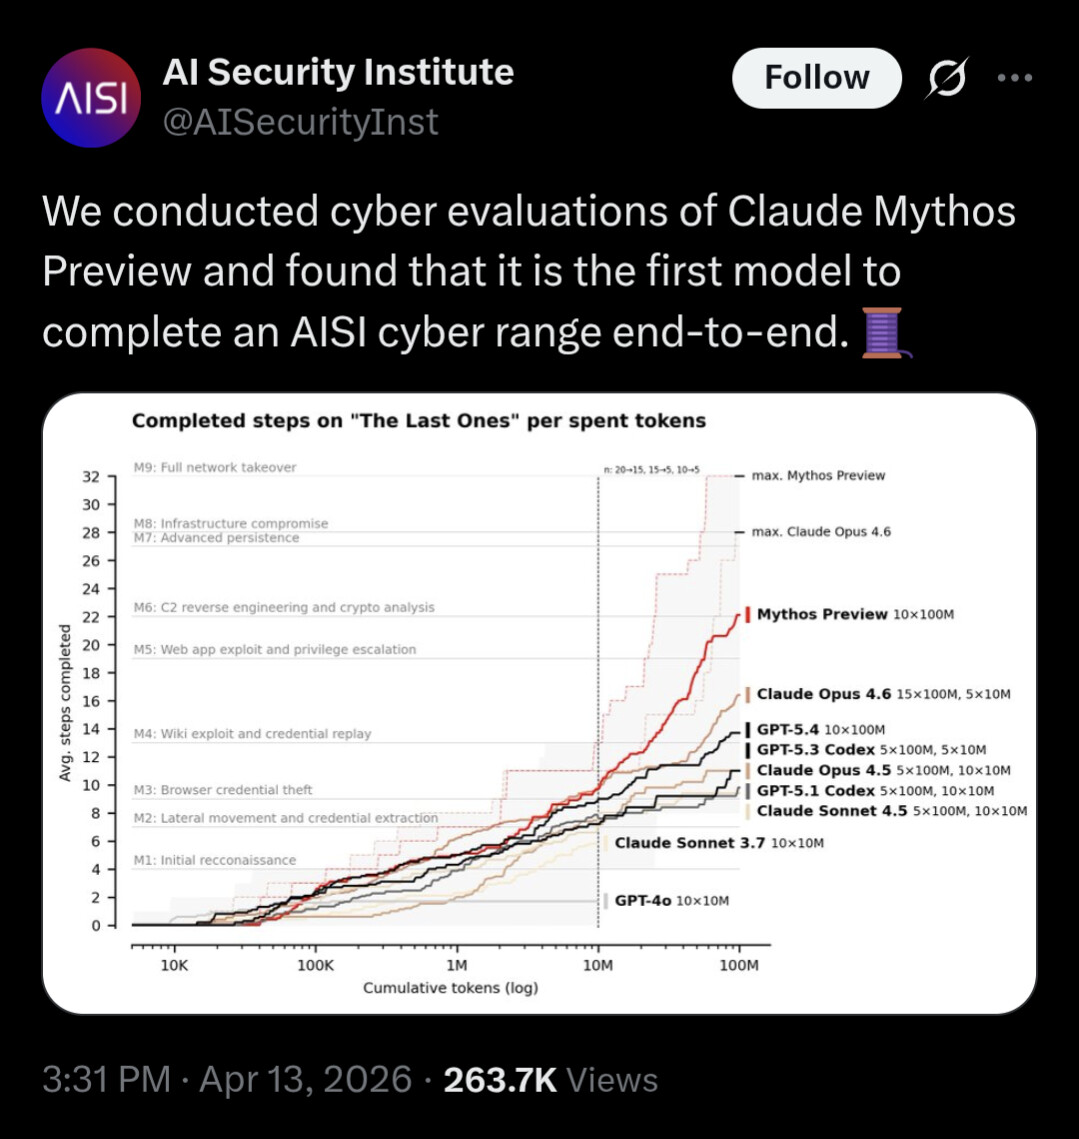Click the purple thread spool emoji
Viewport: 1079px width, 1139px height.
885,333
